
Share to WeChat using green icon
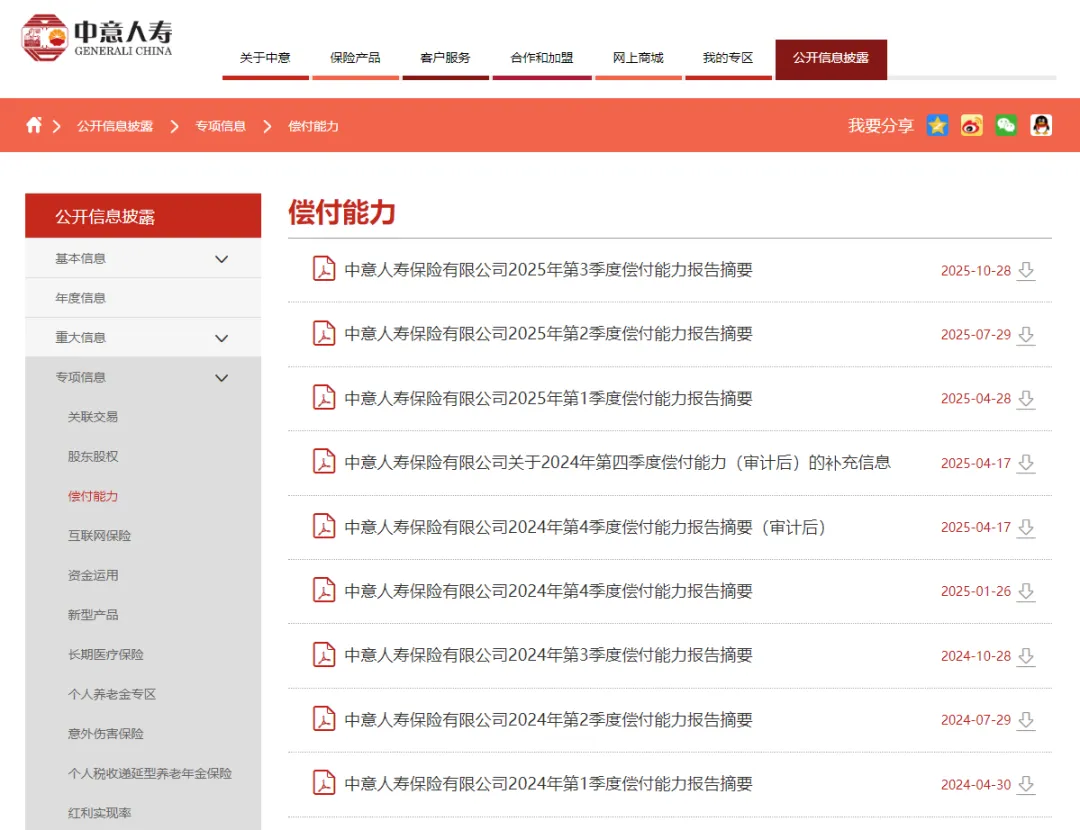coord(1006,125)
